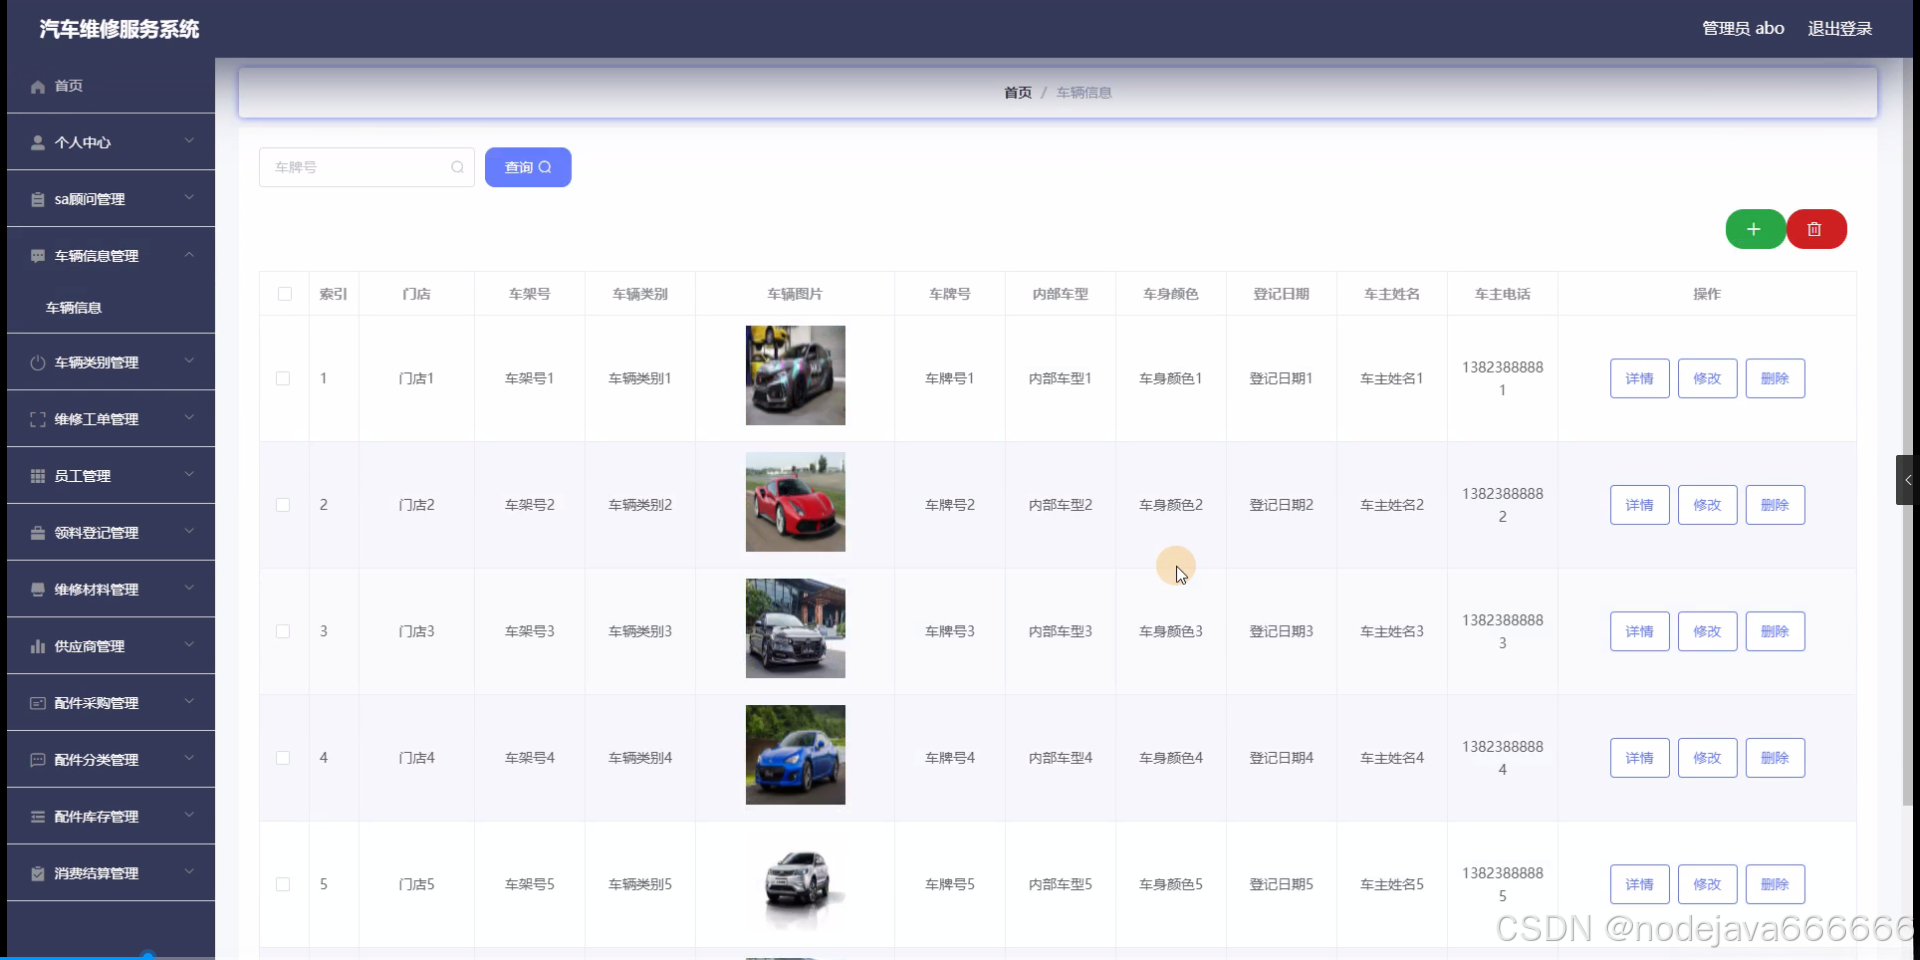Image resolution: width=1920 pixels, height=960 pixels.
Task: Expand the 消费结算管理 chevron
Action: point(189,872)
